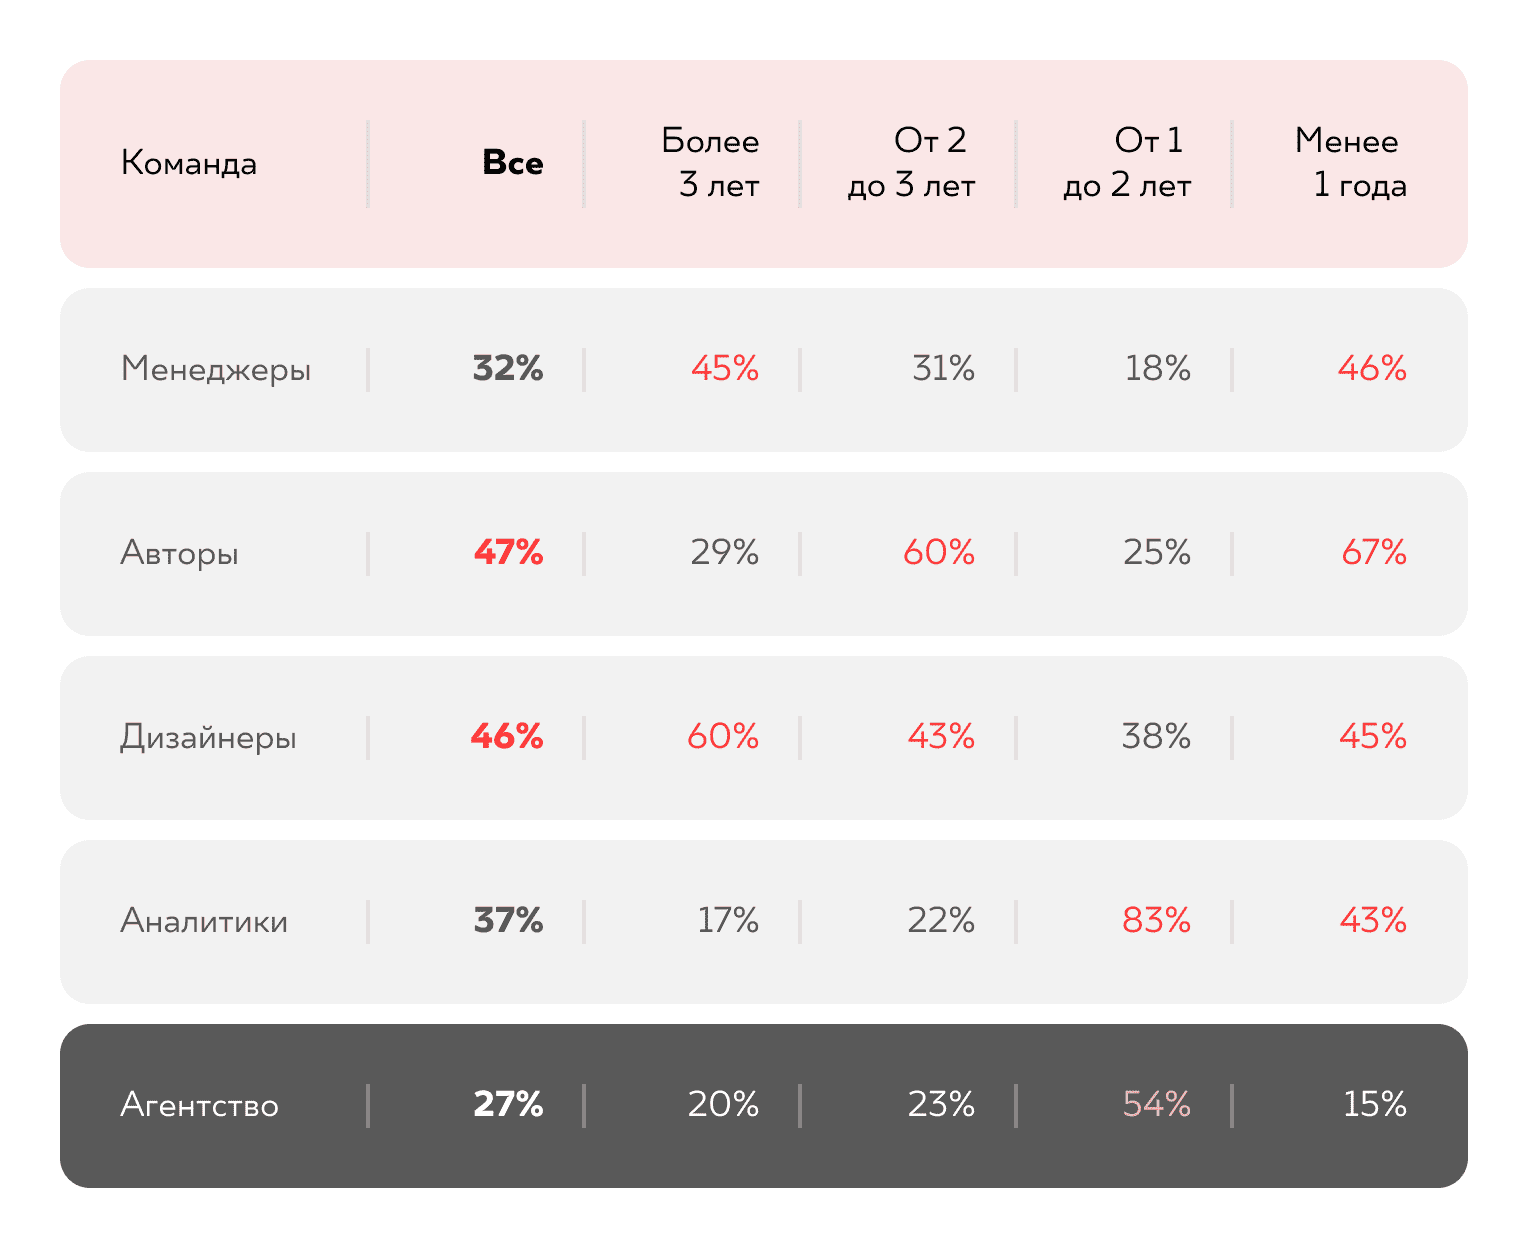Select the "Авторы" row label
This screenshot has width=1528, height=1248.
click(x=180, y=553)
